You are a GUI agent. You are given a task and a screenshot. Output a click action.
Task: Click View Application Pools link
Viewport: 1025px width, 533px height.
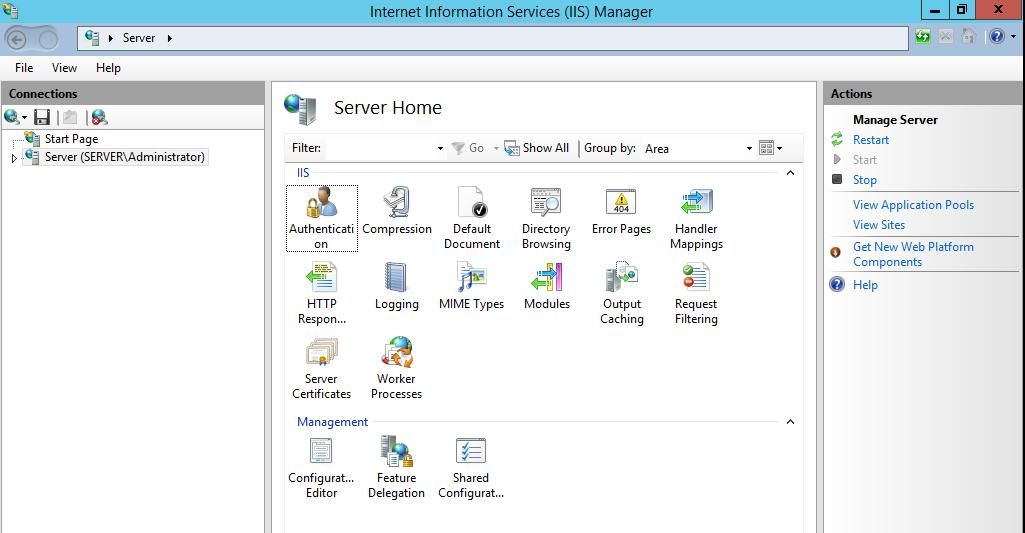tap(913, 205)
